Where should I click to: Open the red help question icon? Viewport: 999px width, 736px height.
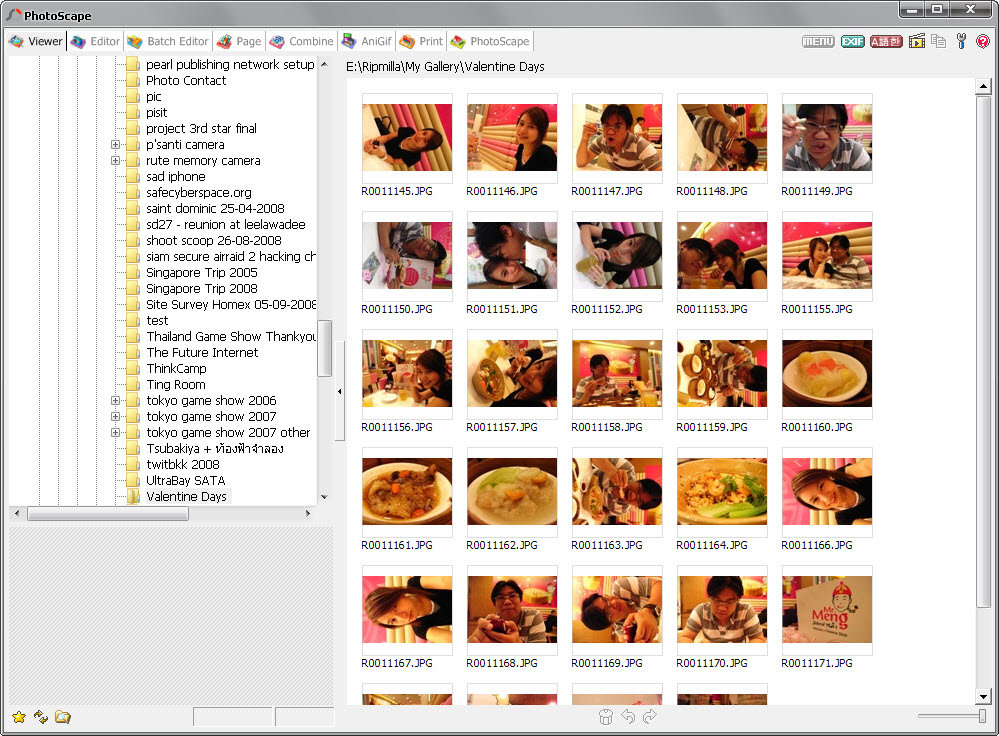tap(983, 41)
